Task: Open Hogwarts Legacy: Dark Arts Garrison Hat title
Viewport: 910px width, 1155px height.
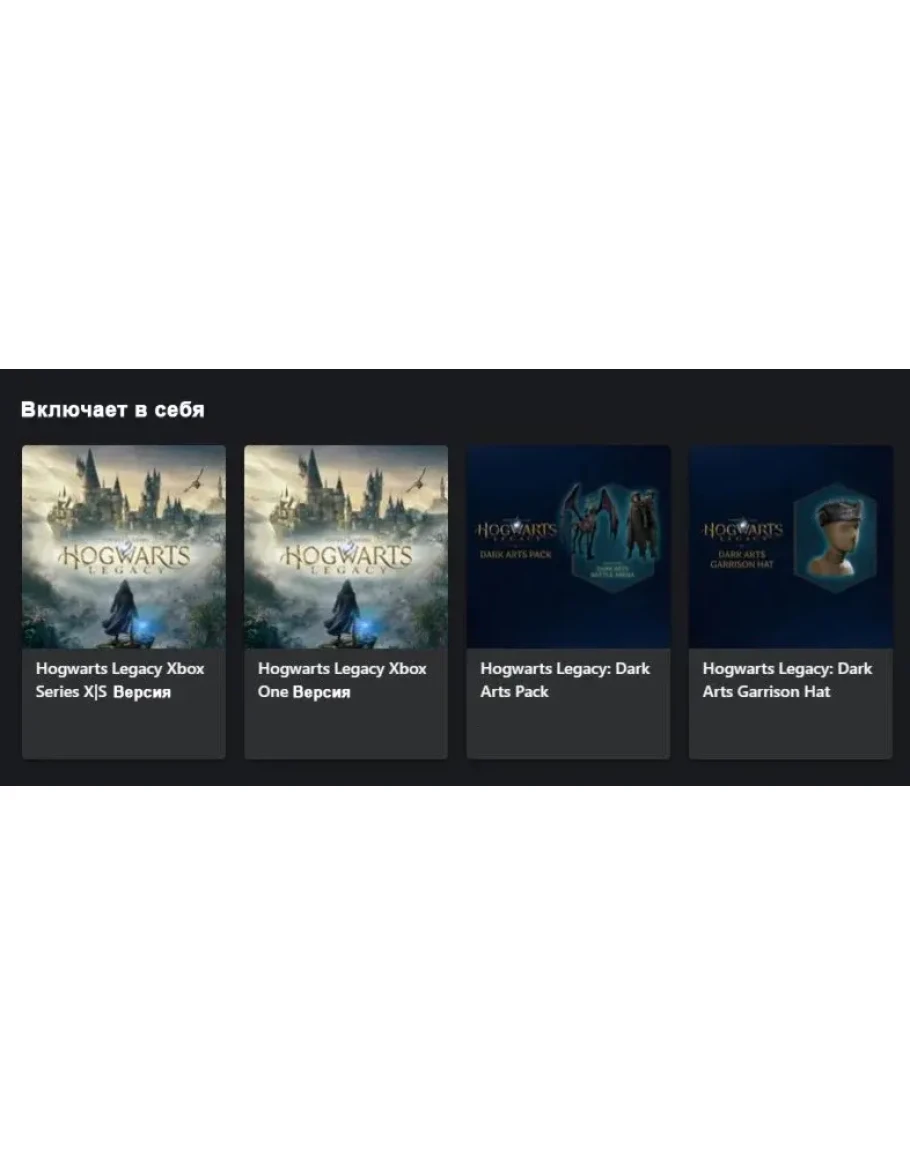Action: [x=787, y=680]
